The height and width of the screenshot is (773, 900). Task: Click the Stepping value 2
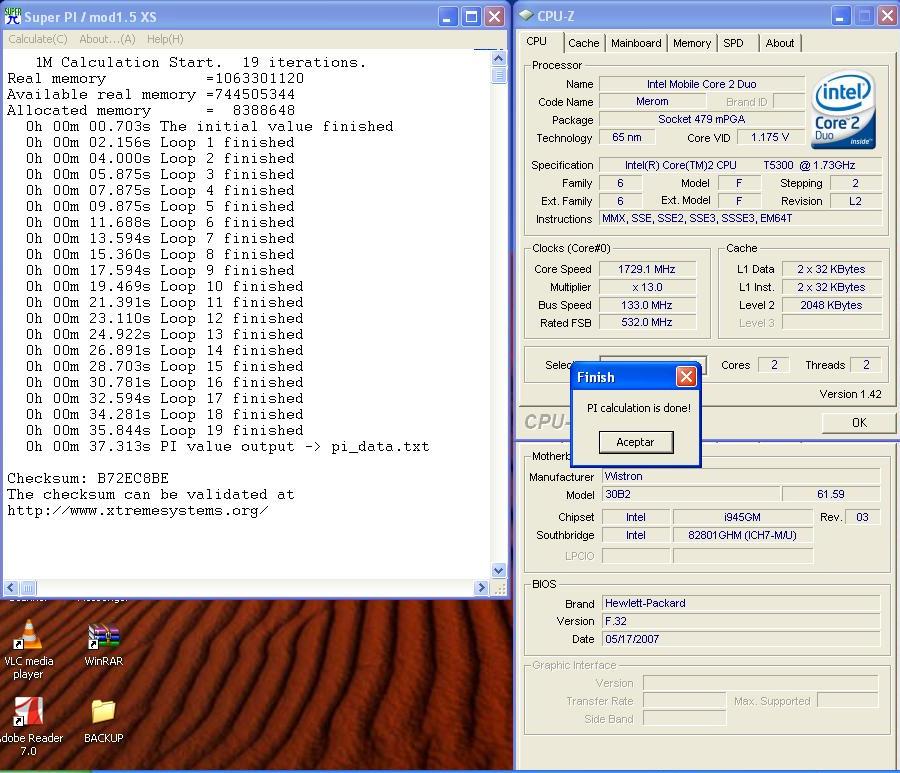(x=855, y=183)
